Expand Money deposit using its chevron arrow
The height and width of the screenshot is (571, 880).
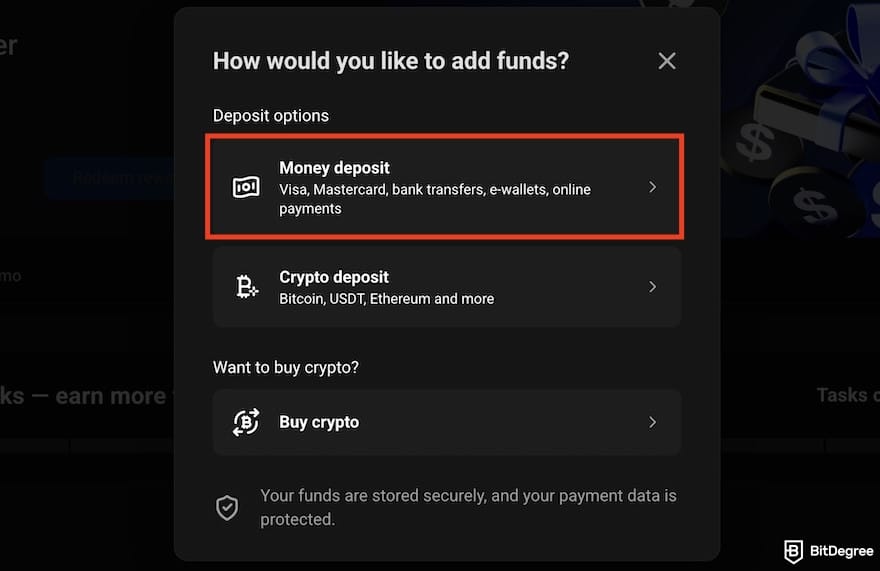point(652,187)
